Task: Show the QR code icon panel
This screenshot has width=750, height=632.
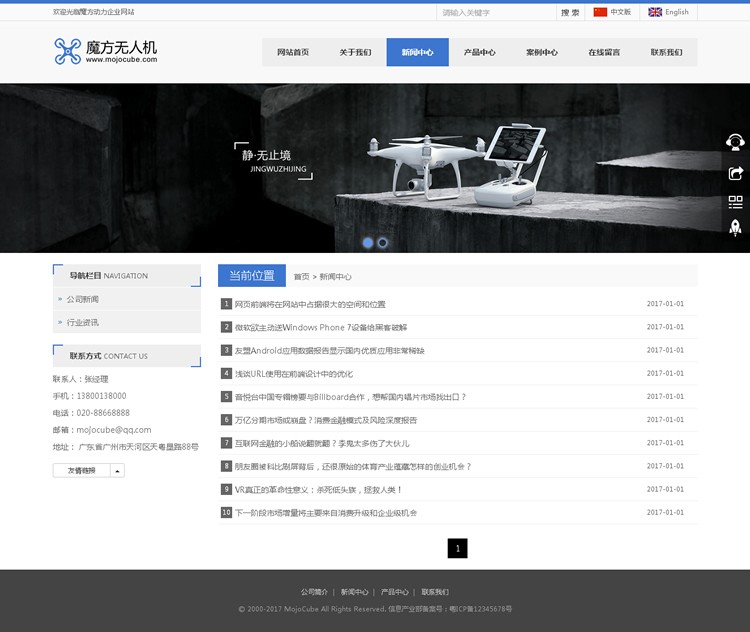Action: (x=735, y=202)
